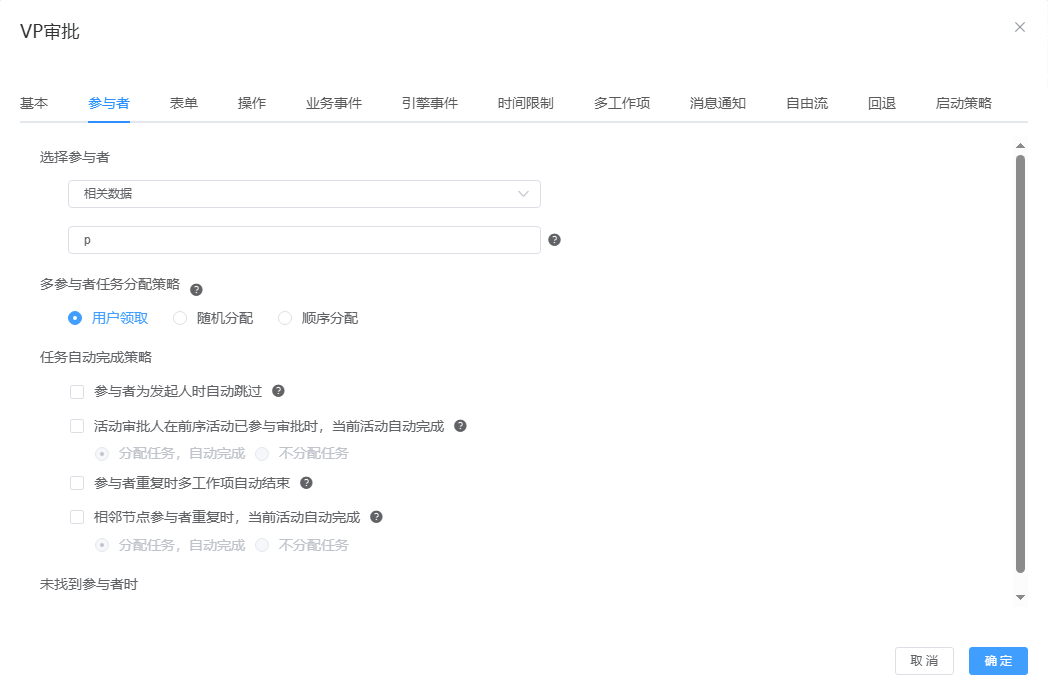Click help icon after 相邻节点参与者重复时 option
Viewport: 1048px width, 692px height.
[x=377, y=517]
